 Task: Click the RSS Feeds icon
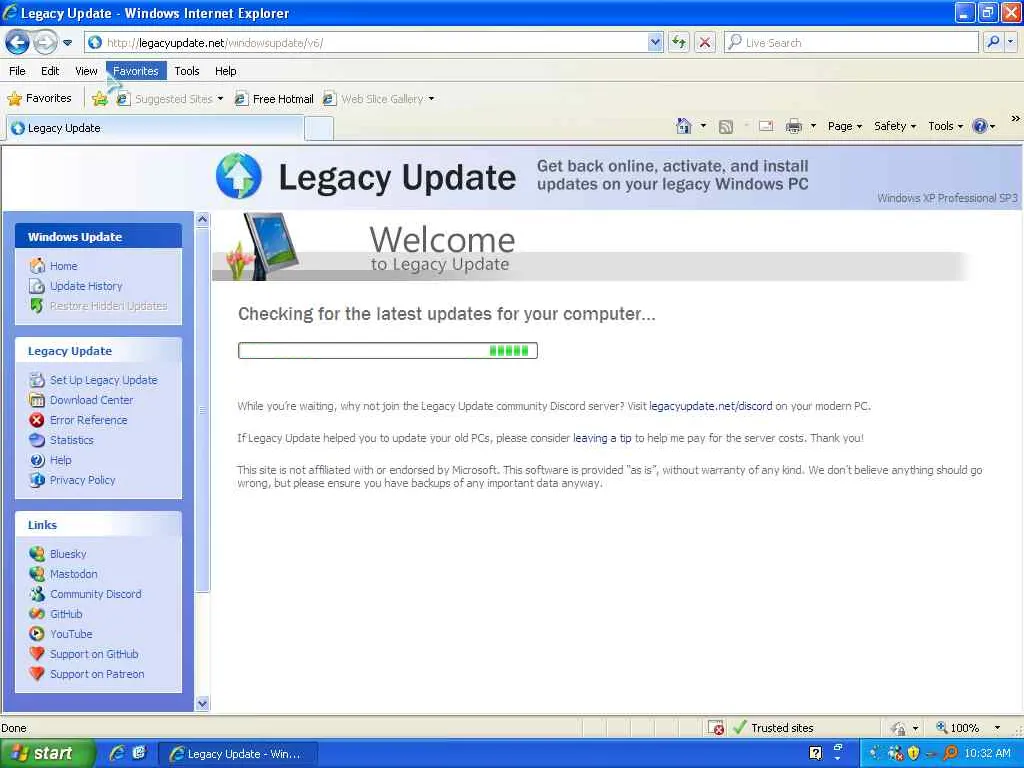click(x=726, y=127)
